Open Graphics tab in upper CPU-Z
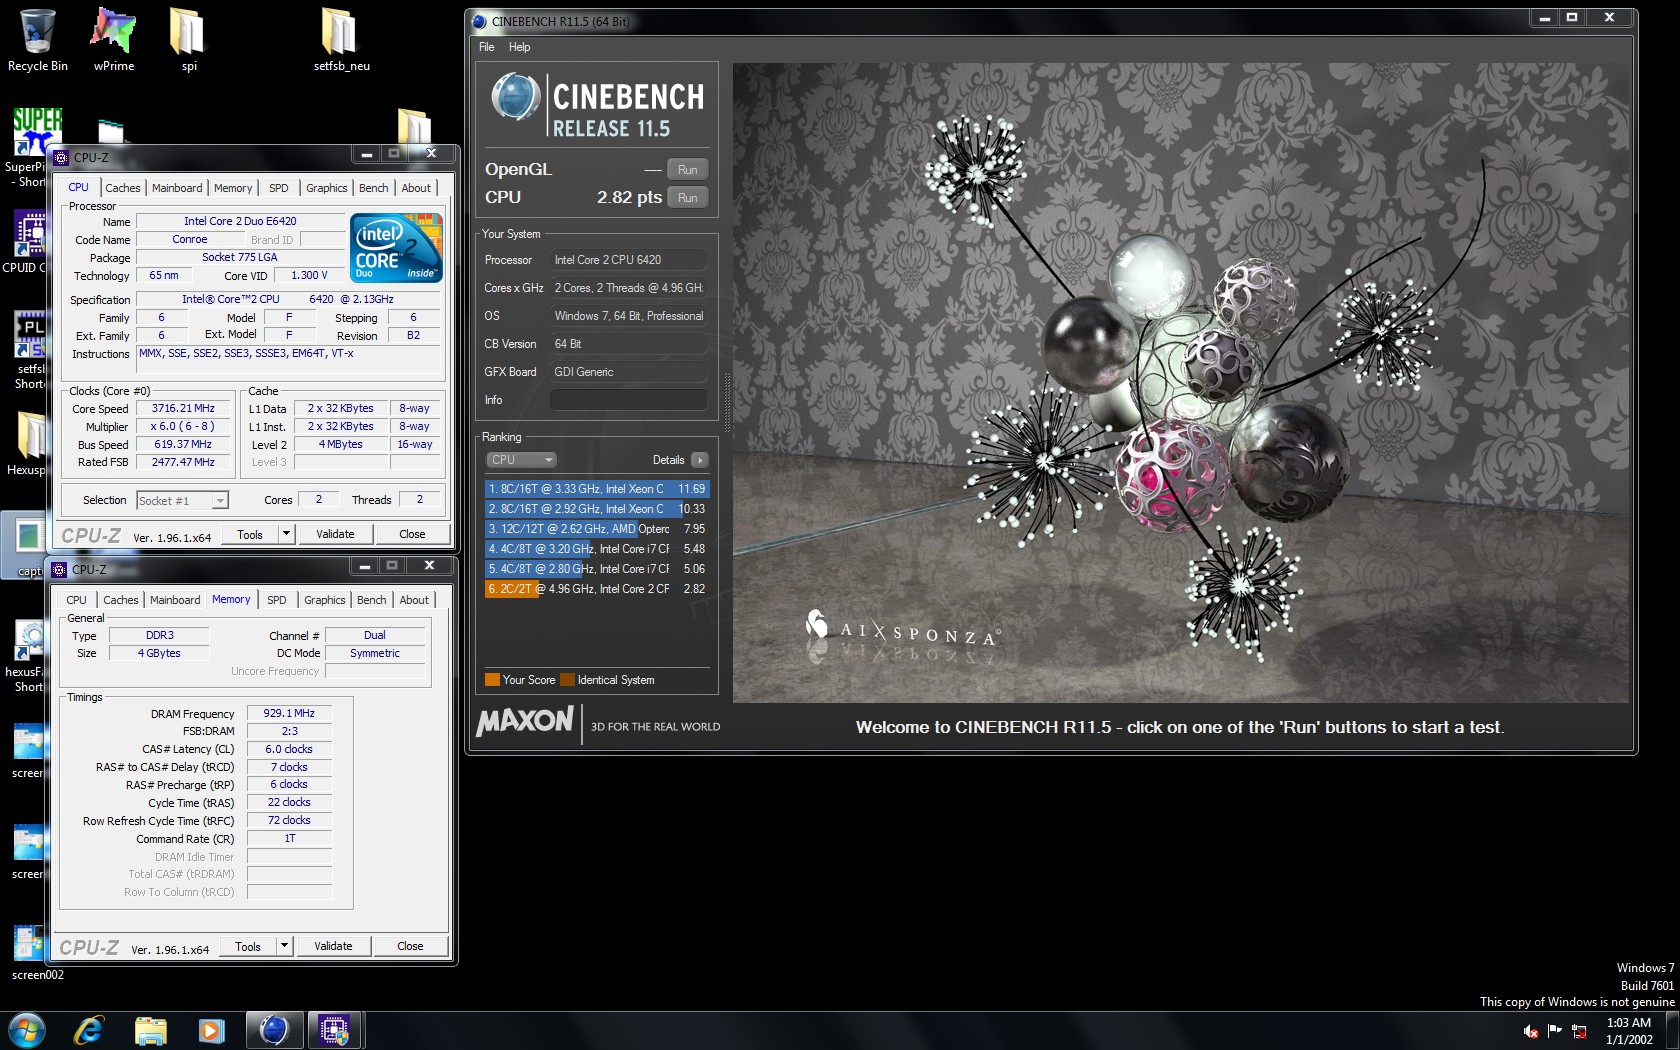Image resolution: width=1680 pixels, height=1050 pixels. (327, 188)
